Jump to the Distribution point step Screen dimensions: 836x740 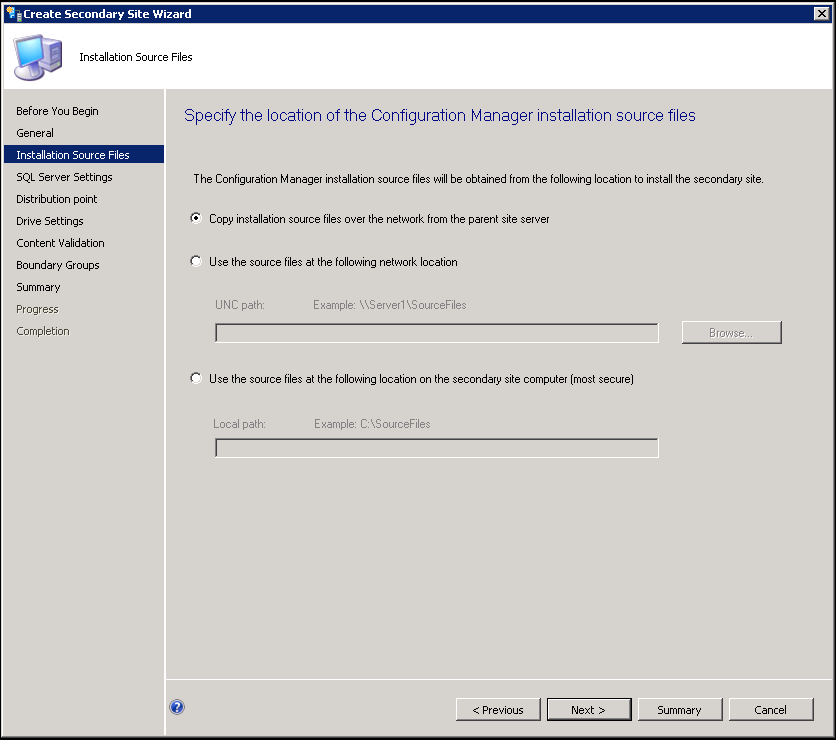57,199
